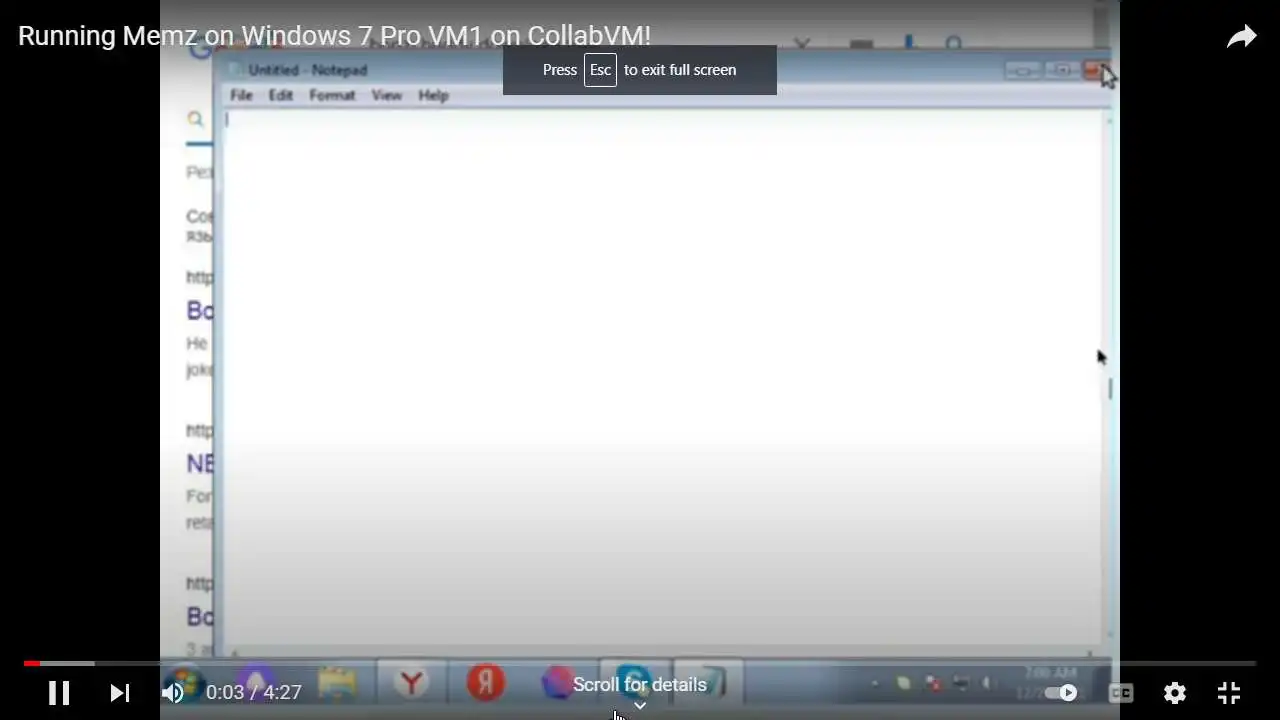Click the 0:03 / 4:27 time display
Image resolution: width=1280 pixels, height=720 pixels.
[x=254, y=692]
